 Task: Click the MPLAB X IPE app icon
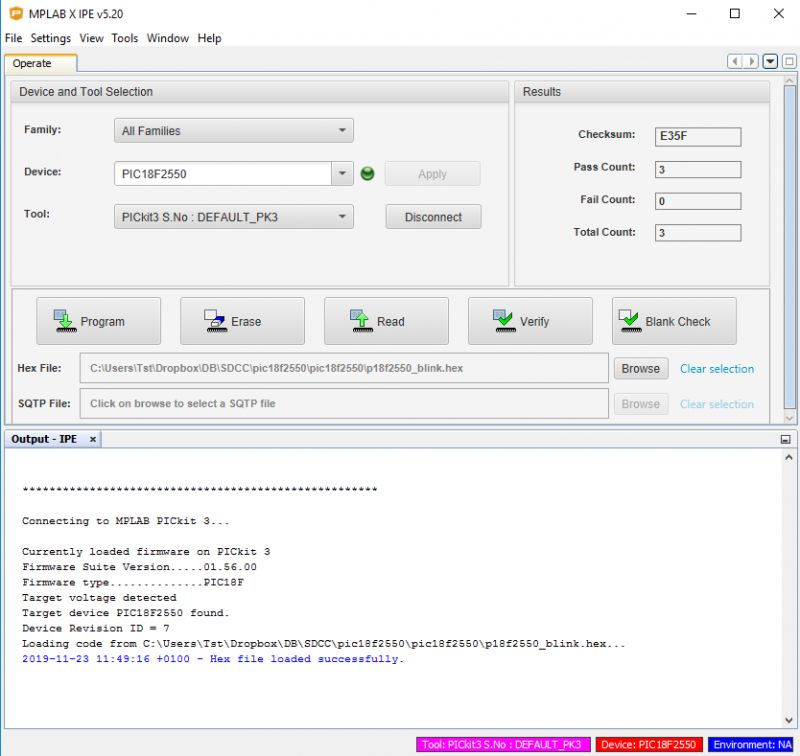16,14
